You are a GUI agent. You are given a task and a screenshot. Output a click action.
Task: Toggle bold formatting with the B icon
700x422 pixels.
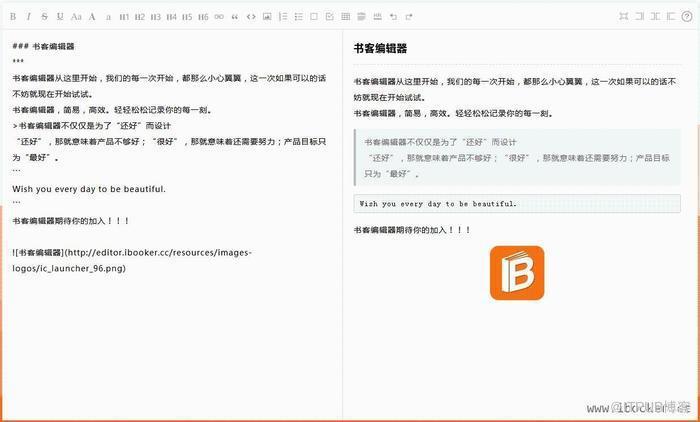click(13, 17)
